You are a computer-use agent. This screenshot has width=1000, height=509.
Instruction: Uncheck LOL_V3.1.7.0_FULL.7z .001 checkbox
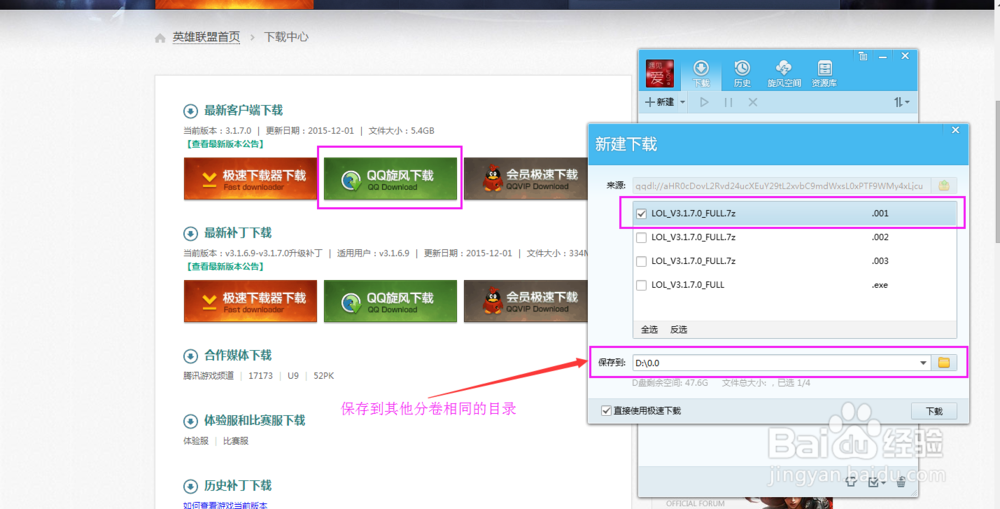642,214
